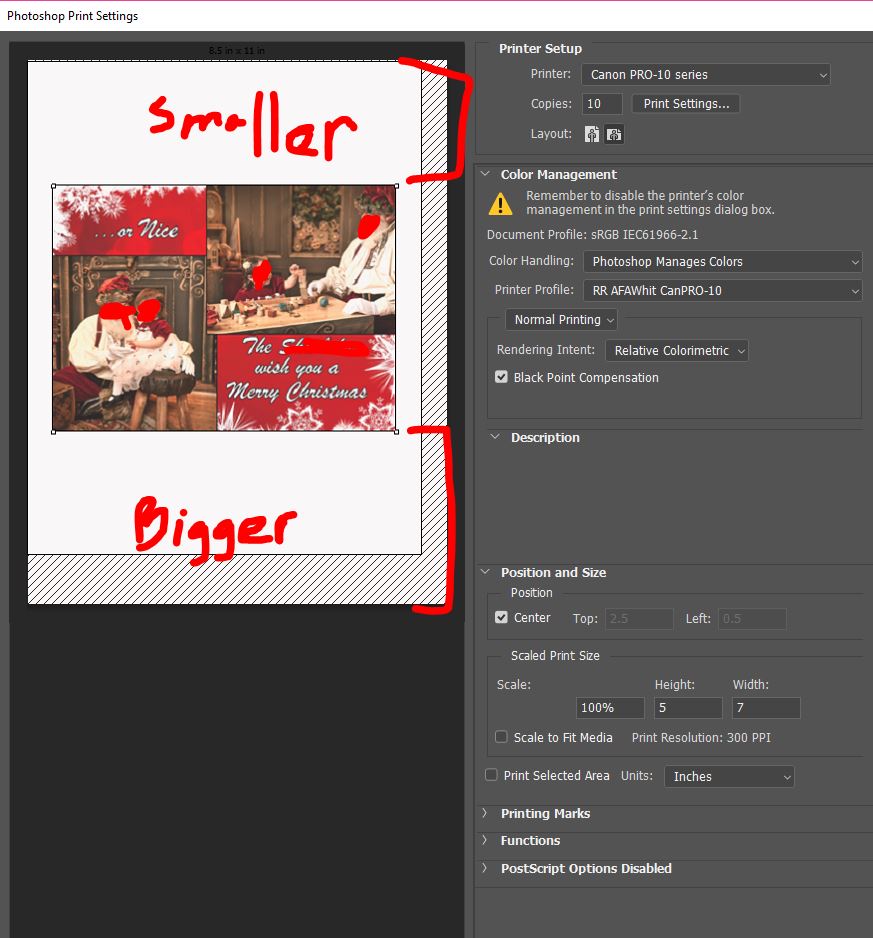The width and height of the screenshot is (873, 938).
Task: Collapse the Position and Size section
Action: (x=486, y=573)
